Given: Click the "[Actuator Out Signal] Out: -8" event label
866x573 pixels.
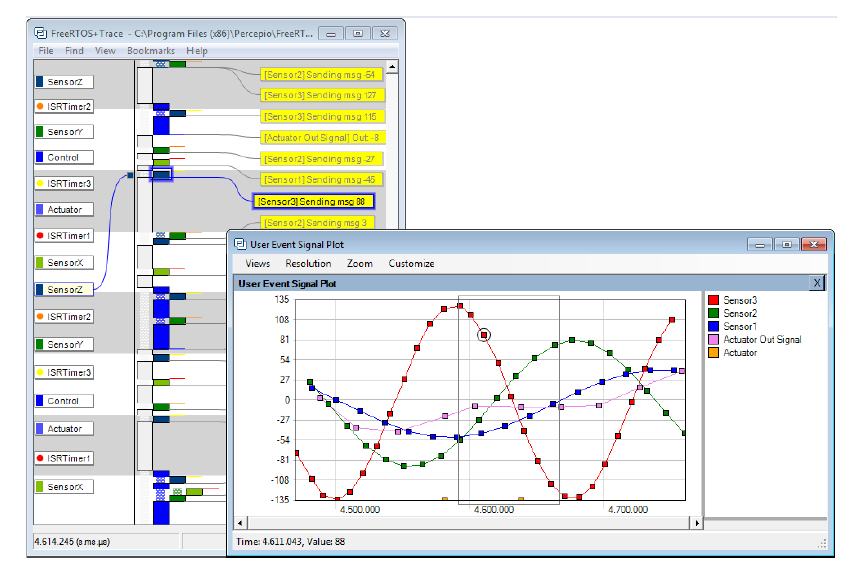Looking at the screenshot, I should pos(322,138).
